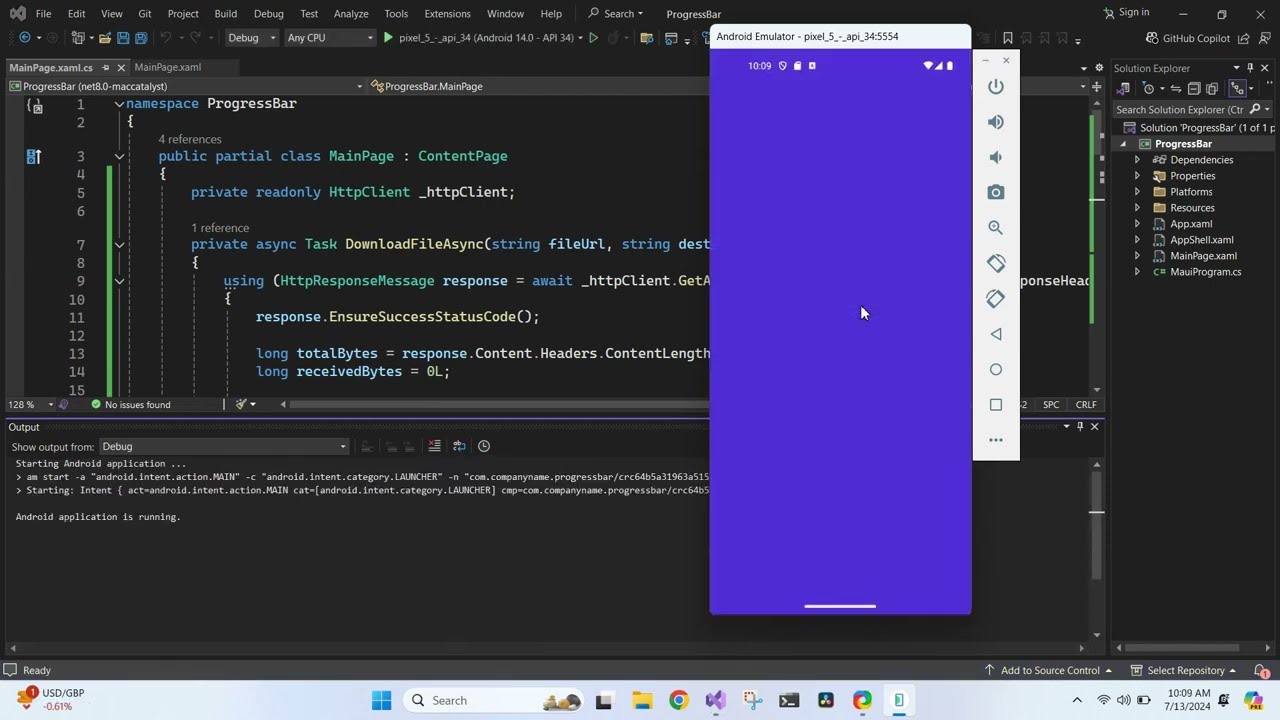The width and height of the screenshot is (1280, 720).
Task: Open the Debug menu
Action: pos(268,14)
